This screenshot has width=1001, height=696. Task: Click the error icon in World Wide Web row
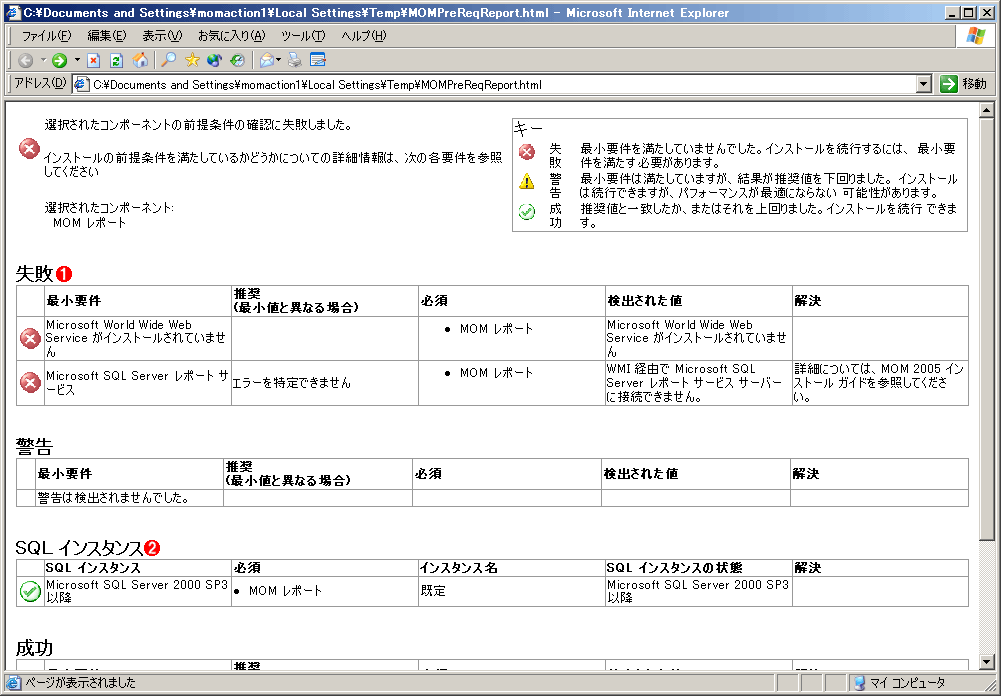30,338
